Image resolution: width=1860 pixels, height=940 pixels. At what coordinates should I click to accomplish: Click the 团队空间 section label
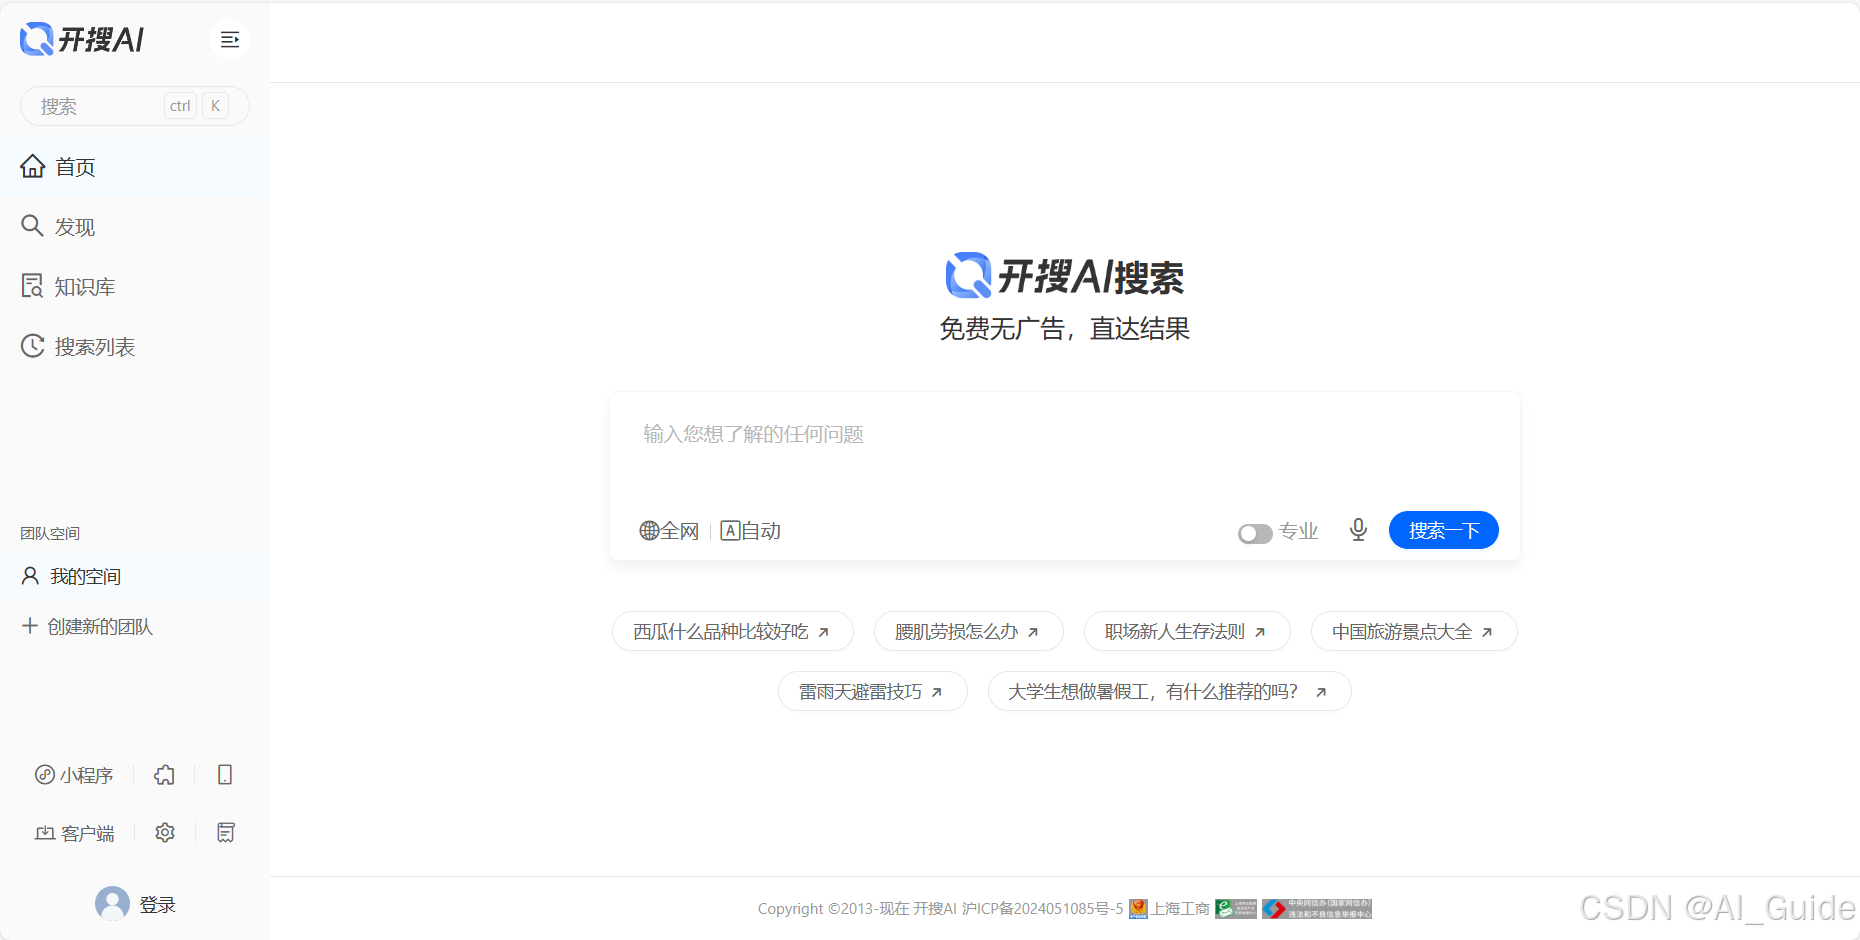(x=50, y=533)
